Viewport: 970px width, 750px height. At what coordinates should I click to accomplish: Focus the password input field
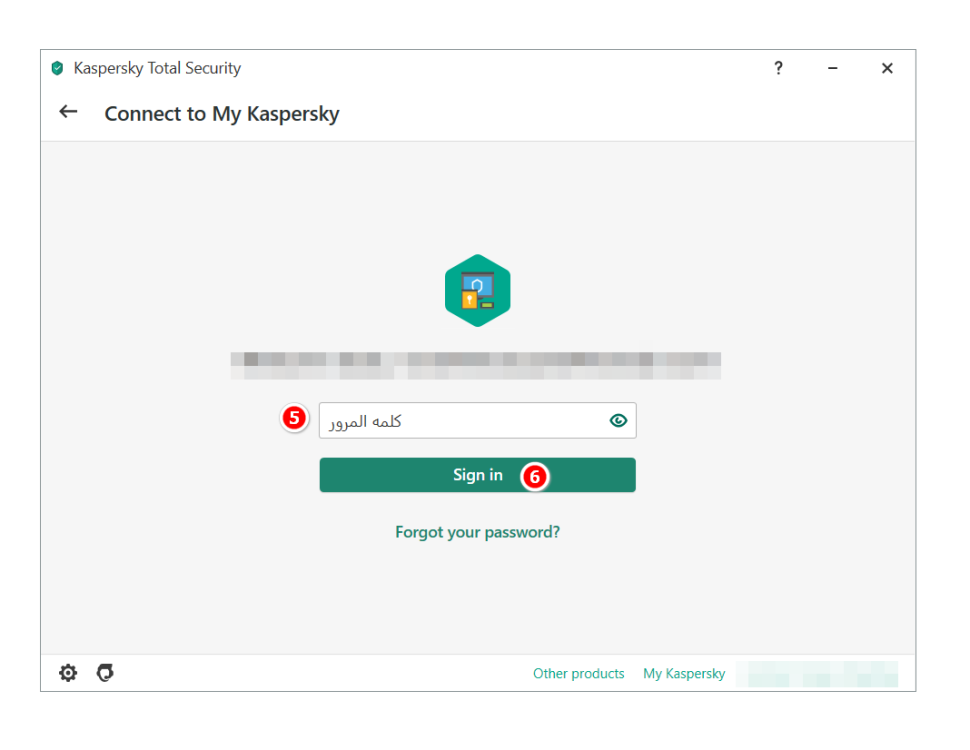pos(460,421)
